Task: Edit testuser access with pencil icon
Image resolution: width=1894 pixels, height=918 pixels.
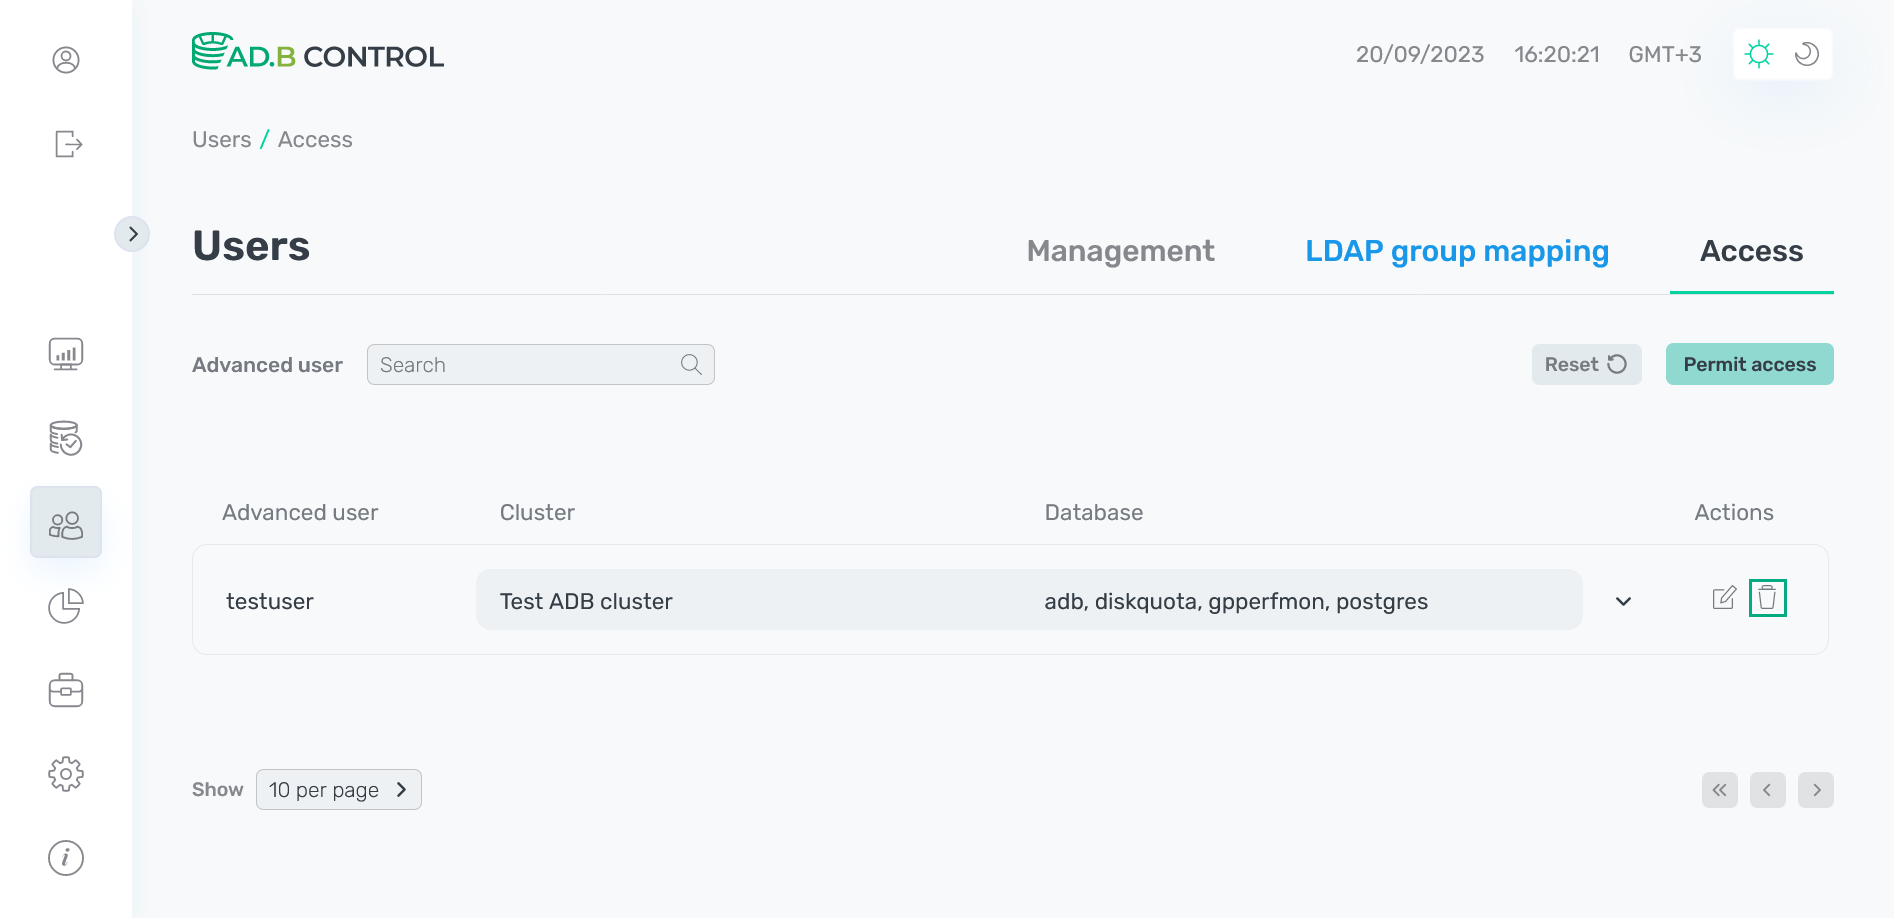Action: click(1724, 598)
